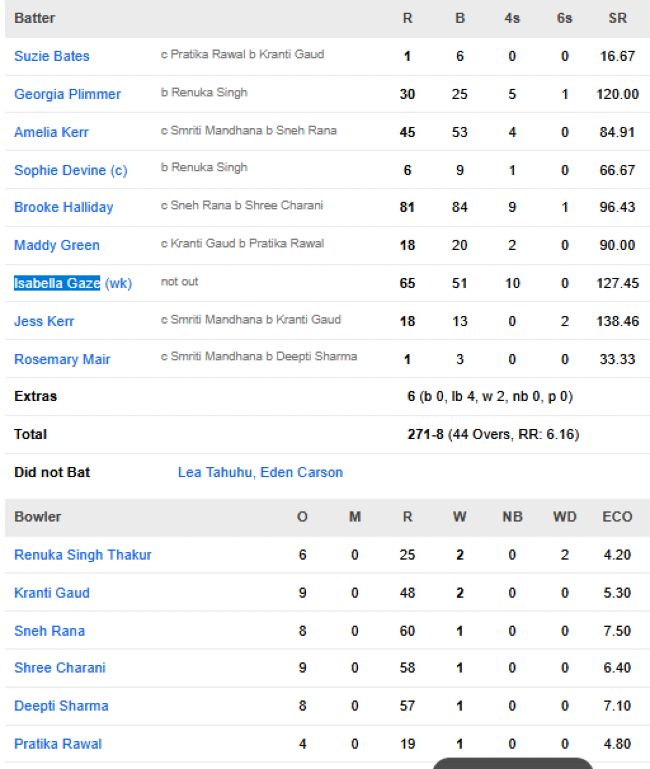650x769 pixels.
Task: Open Sneh Rana's bowler page
Action: 49,631
